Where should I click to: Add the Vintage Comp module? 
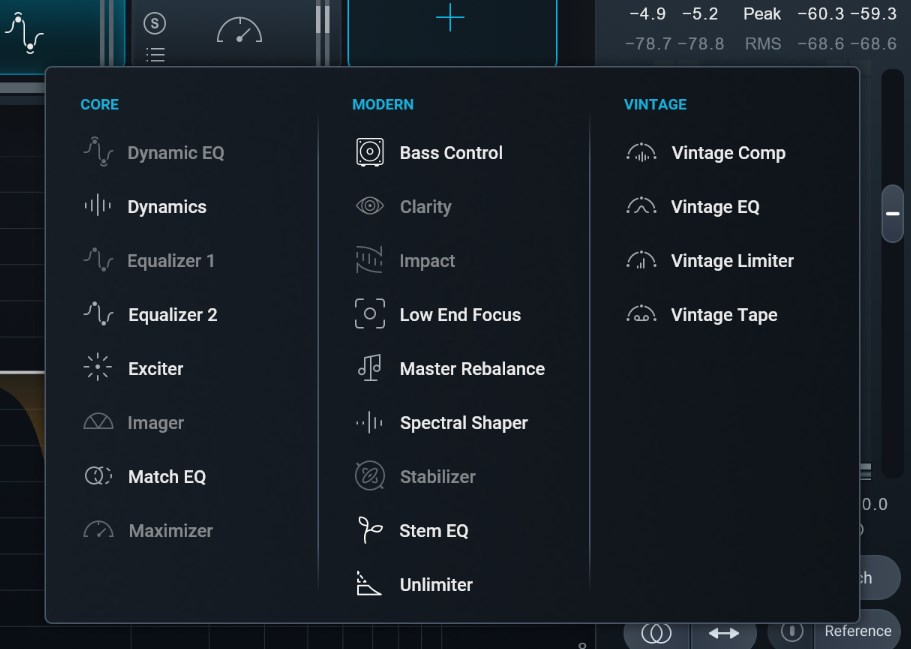coord(728,153)
